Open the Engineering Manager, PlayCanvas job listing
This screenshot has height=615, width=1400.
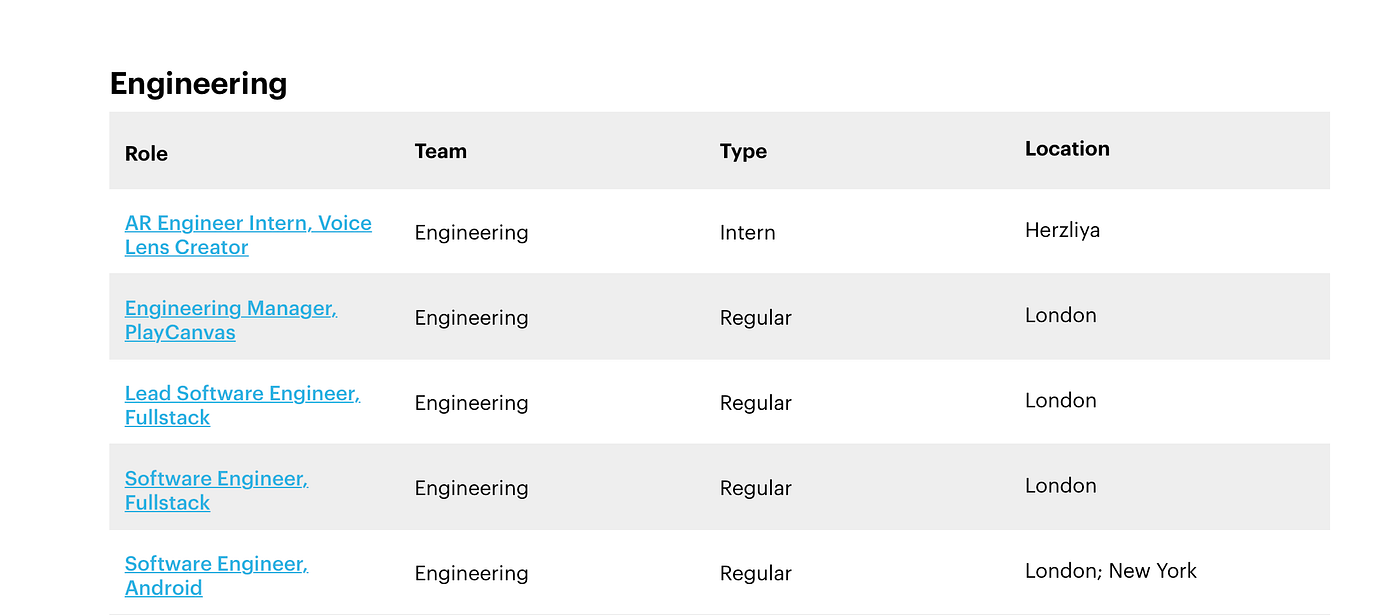pos(230,320)
